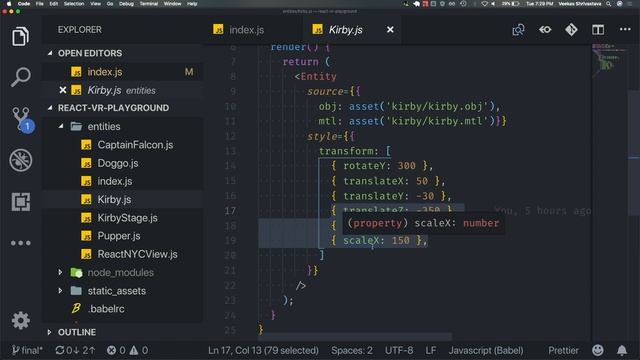Select the Kirby.js editor tab

pyautogui.click(x=345, y=30)
